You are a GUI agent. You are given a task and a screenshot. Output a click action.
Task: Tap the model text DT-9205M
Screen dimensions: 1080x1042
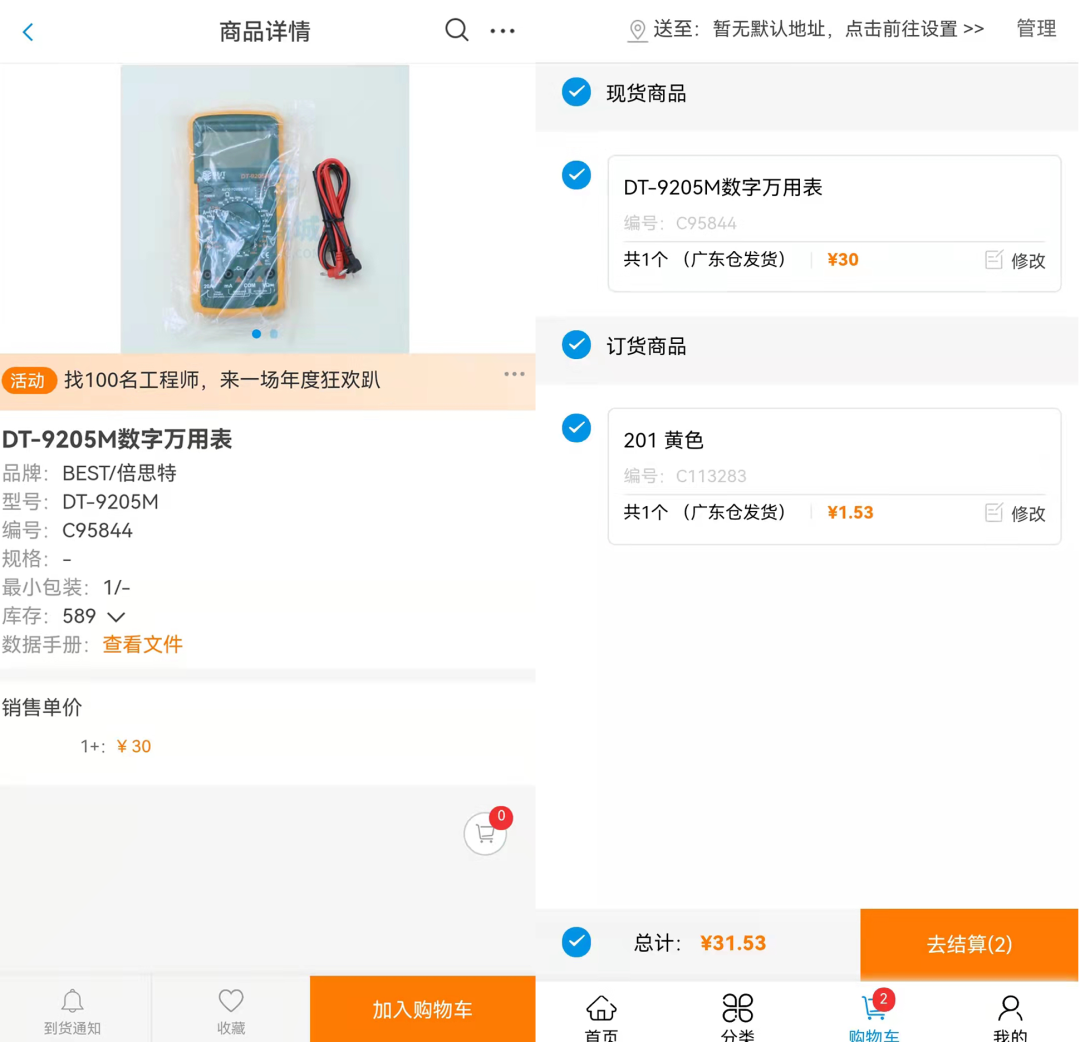point(110,502)
